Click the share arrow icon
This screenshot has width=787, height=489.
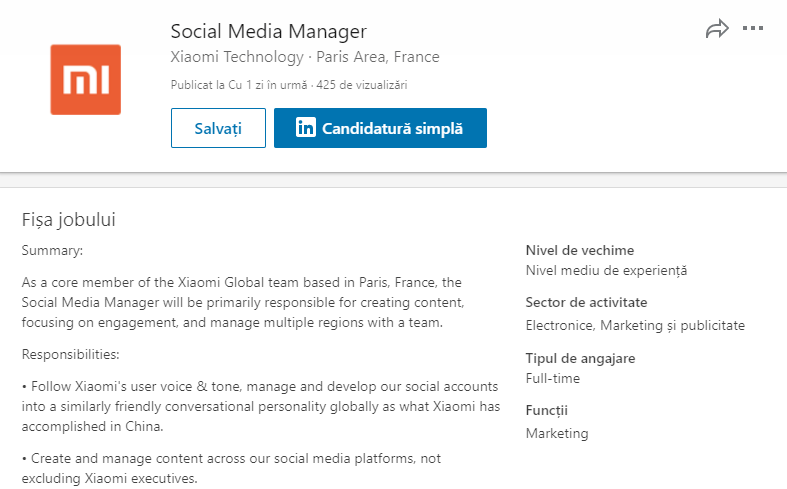(x=717, y=30)
